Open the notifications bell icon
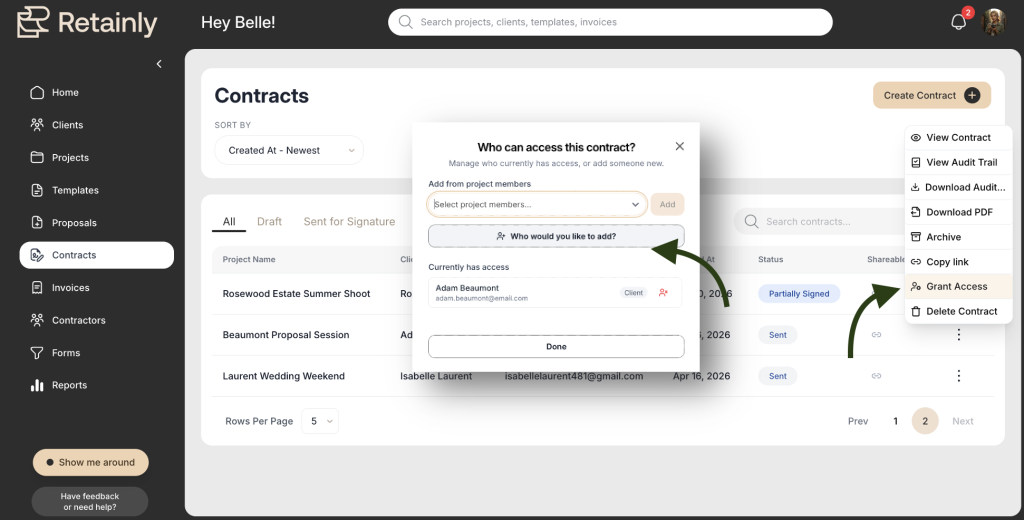This screenshot has height=520, width=1024. point(958,22)
